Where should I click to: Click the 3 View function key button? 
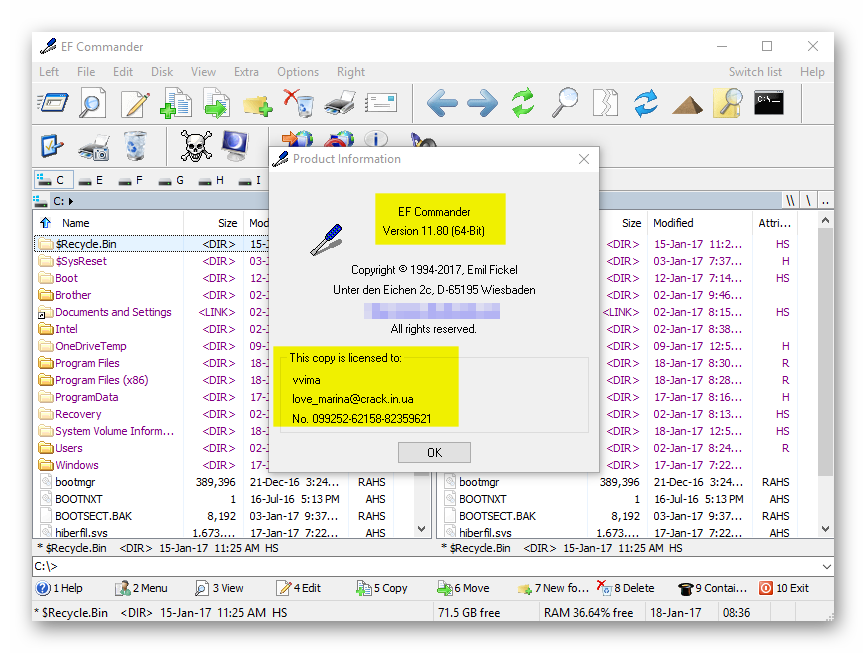point(219,588)
